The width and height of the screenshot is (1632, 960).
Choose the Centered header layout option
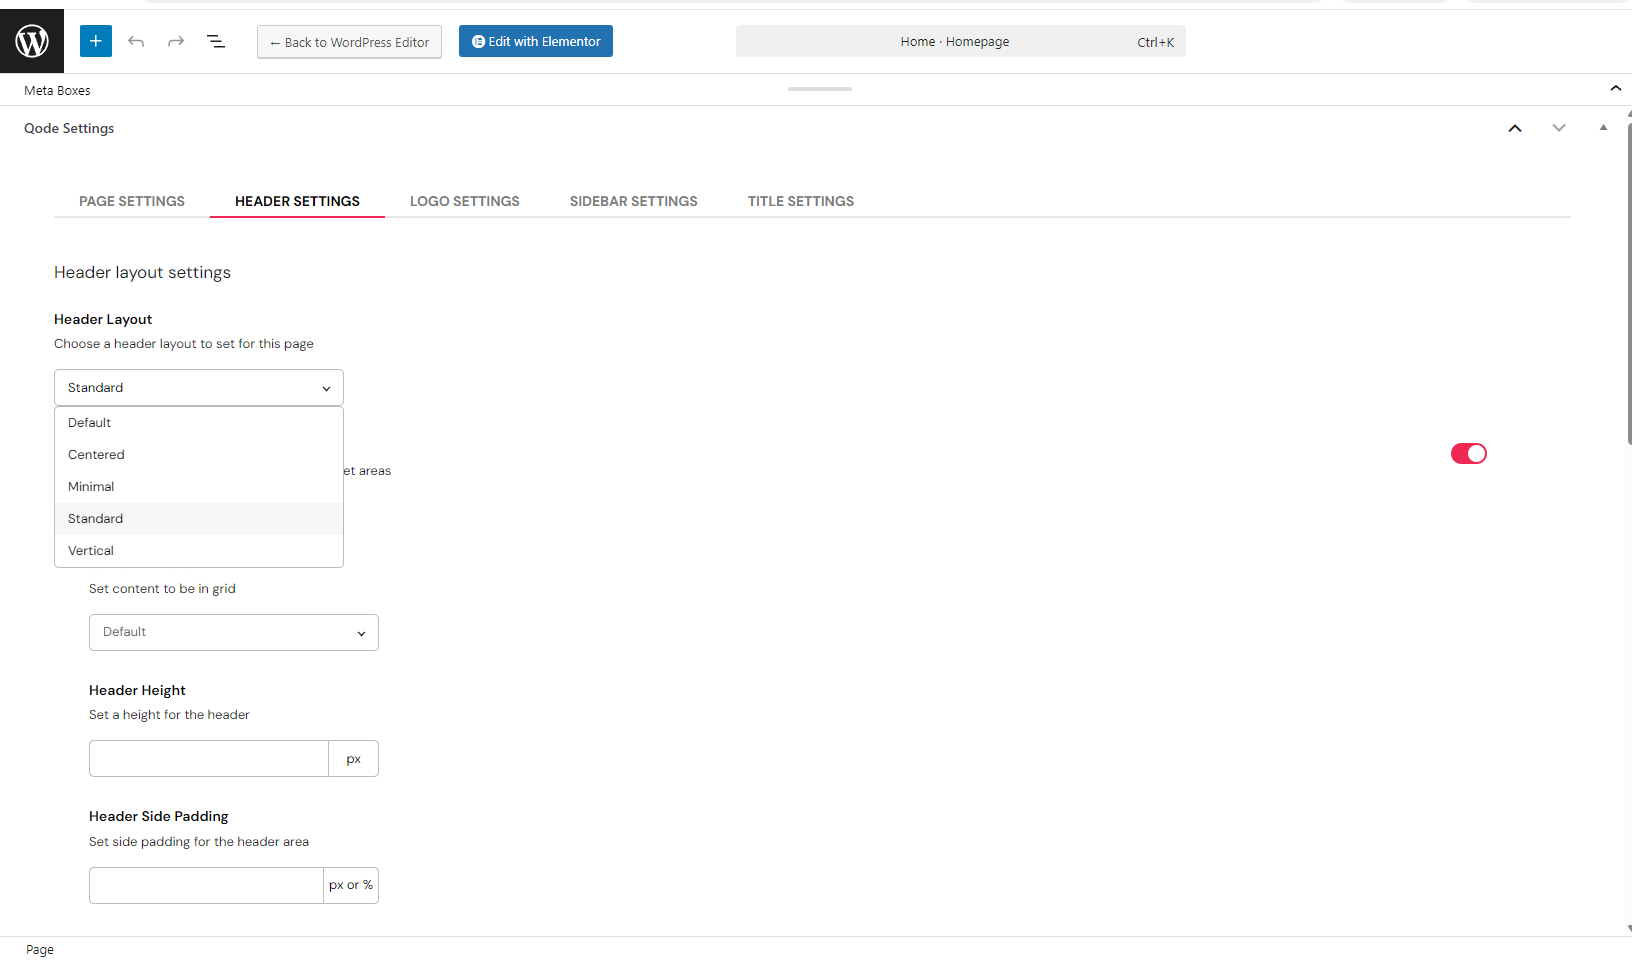click(199, 455)
